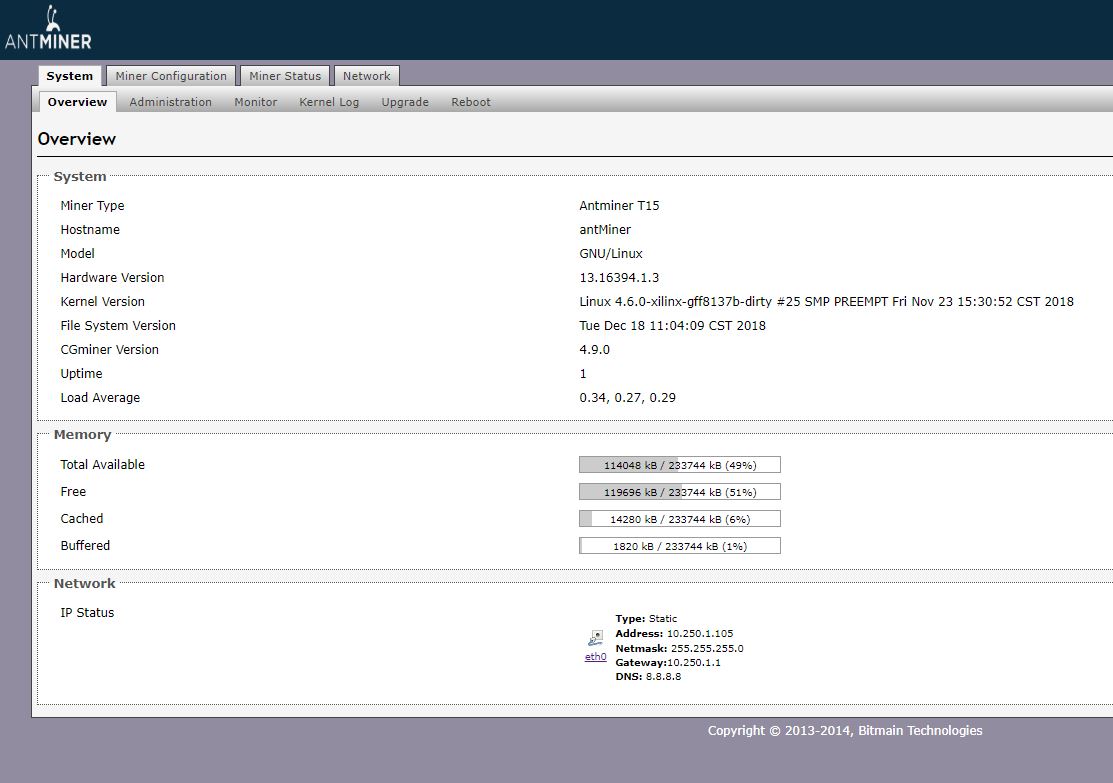Click the IP Status label

(x=87, y=613)
